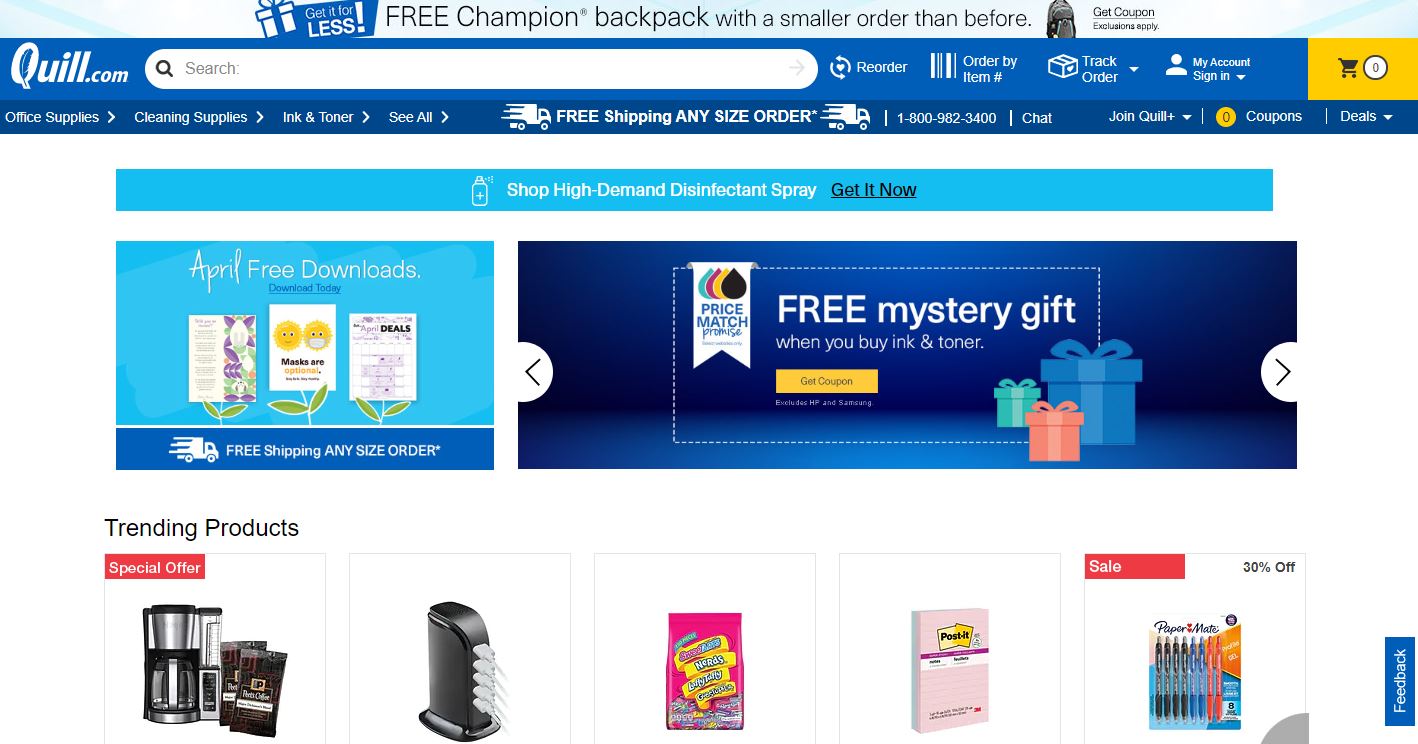Click the My Account person icon
This screenshot has height=744, width=1418.
(x=1176, y=65)
